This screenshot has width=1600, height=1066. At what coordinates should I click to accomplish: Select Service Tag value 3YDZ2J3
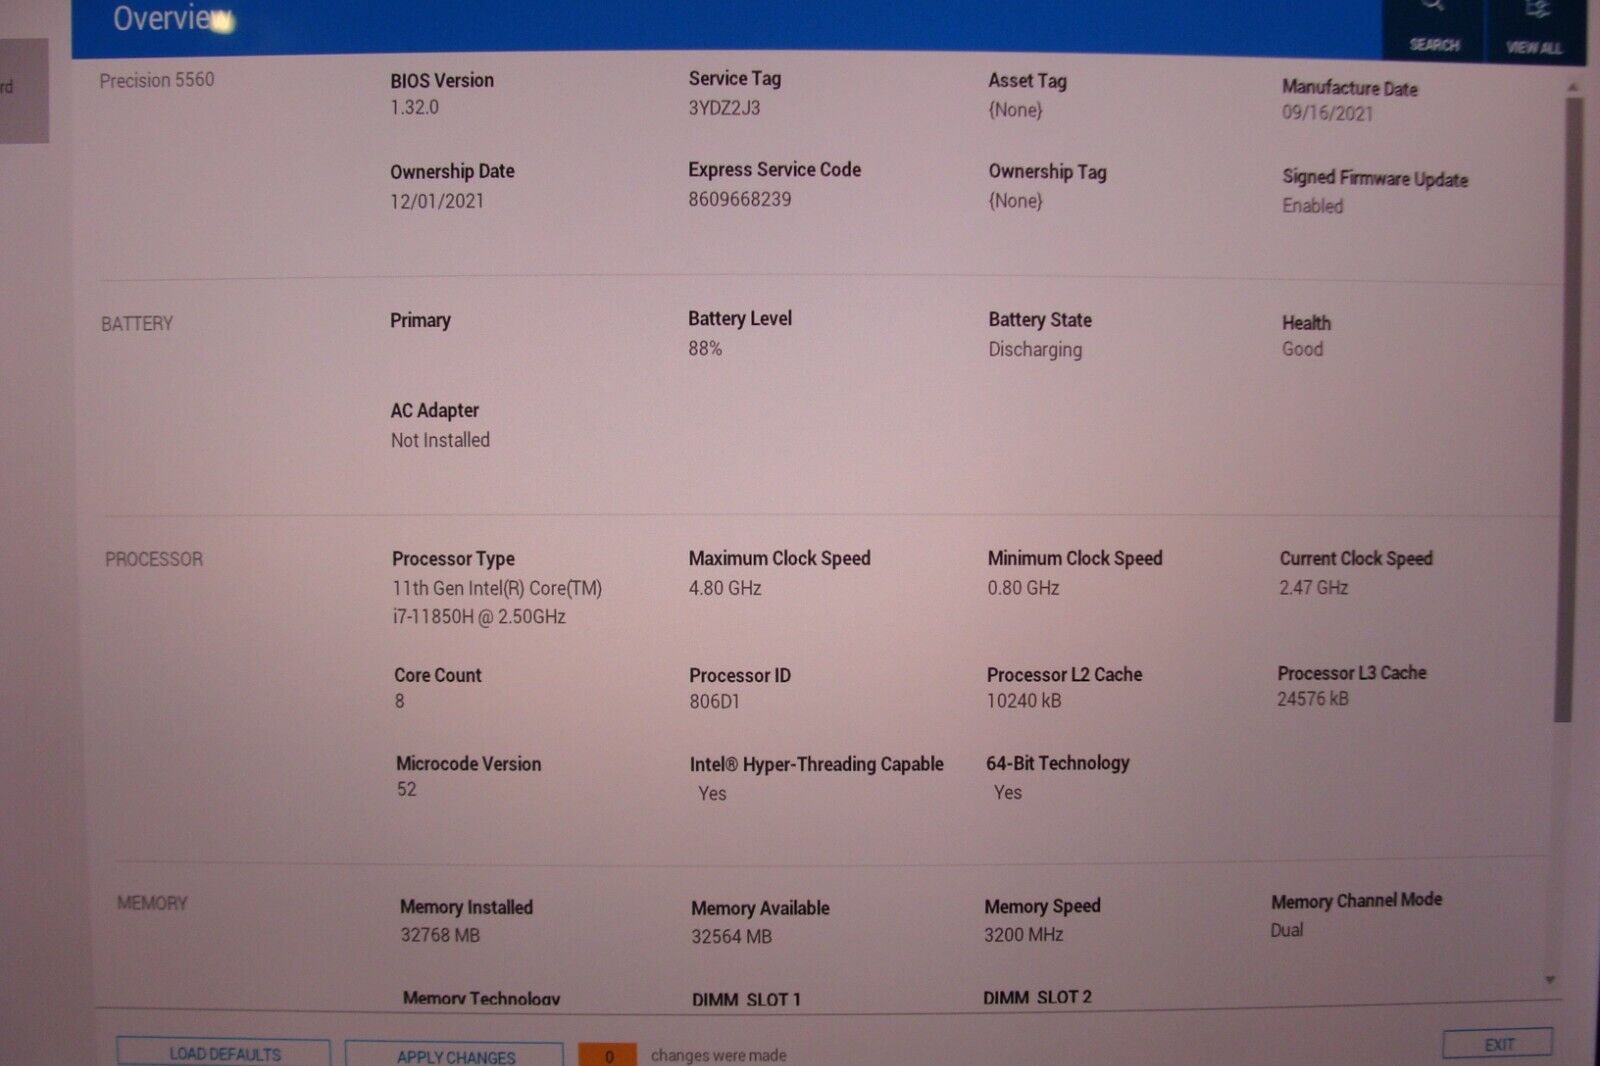[724, 107]
